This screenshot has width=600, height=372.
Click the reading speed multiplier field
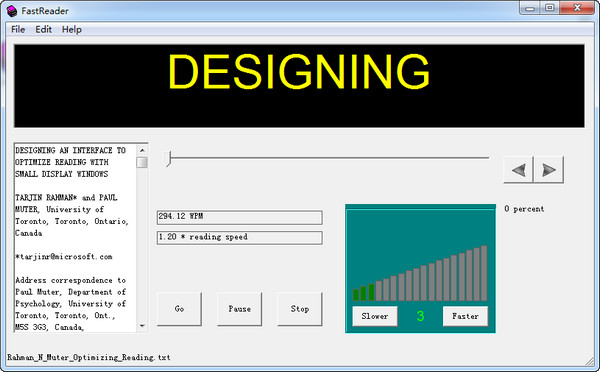(240, 237)
